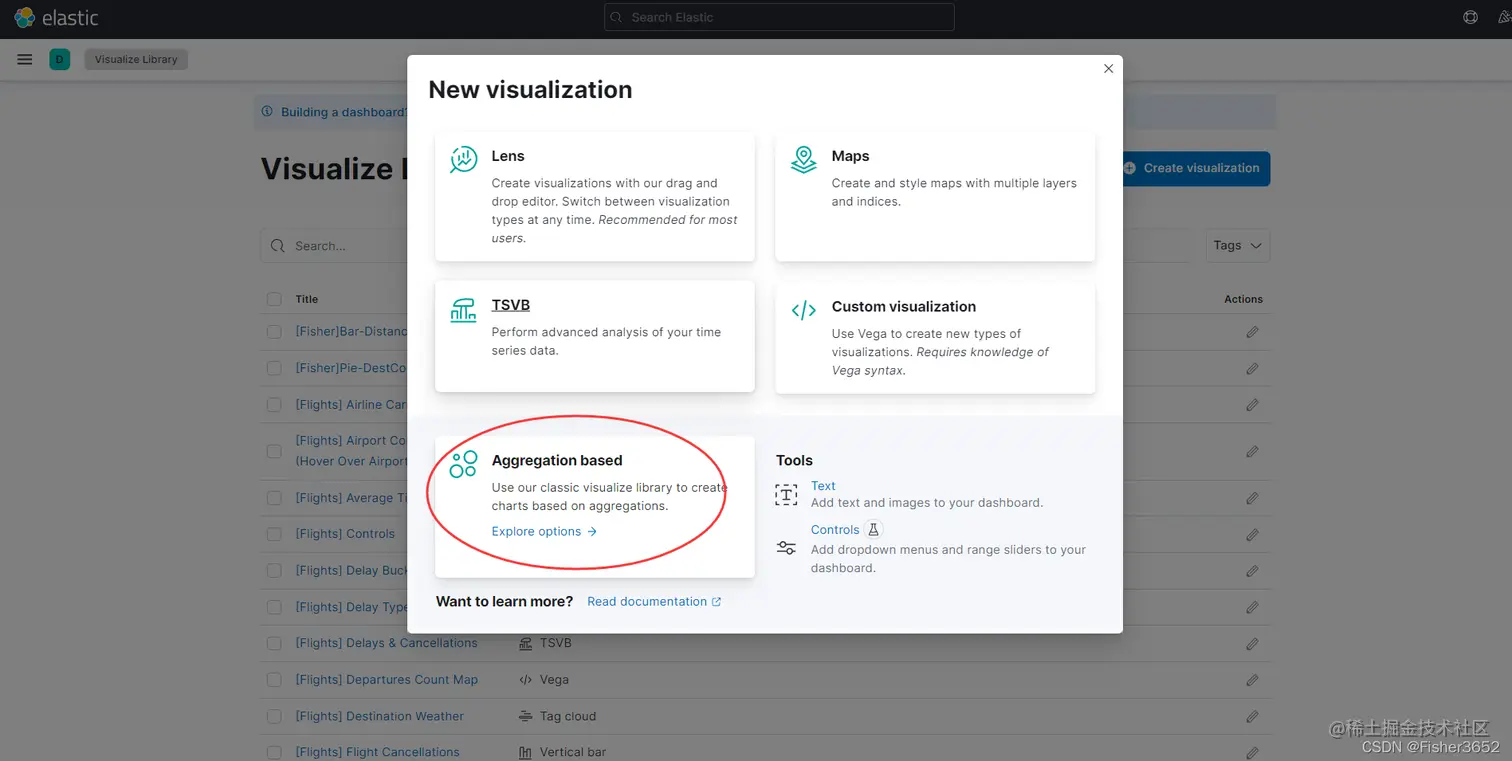This screenshot has width=1512, height=761.
Task: Open [Flights] Destination Weather visualization
Action: click(x=379, y=717)
